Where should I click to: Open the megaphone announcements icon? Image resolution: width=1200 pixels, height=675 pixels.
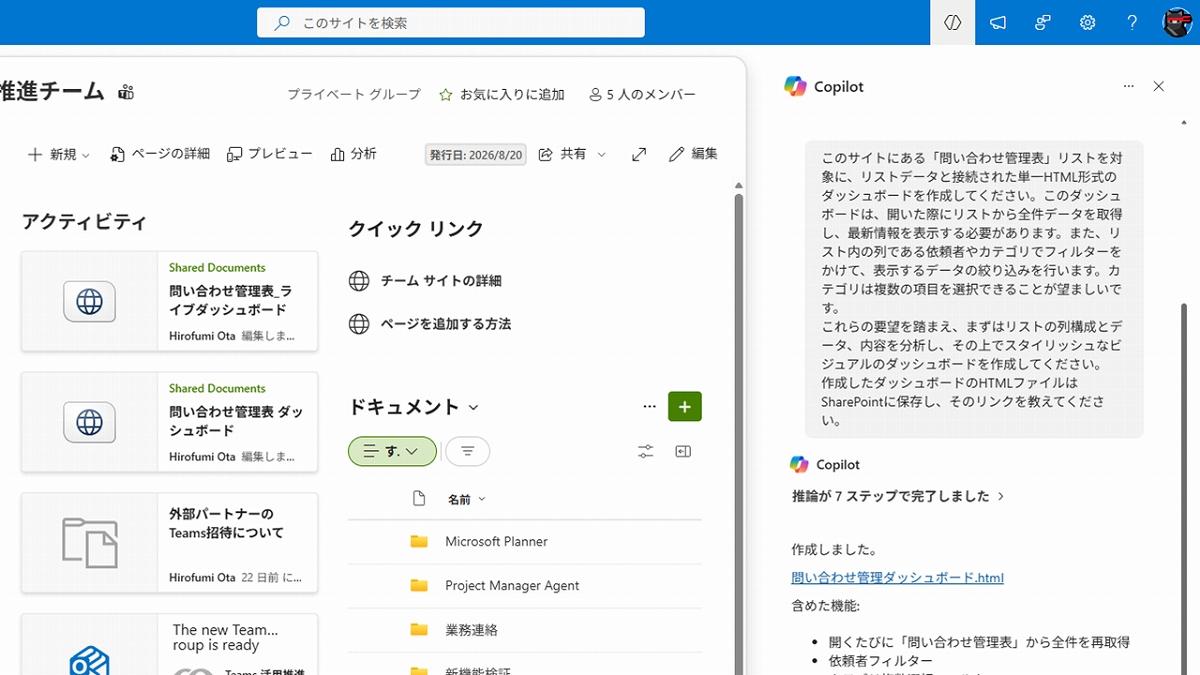[x=998, y=22]
